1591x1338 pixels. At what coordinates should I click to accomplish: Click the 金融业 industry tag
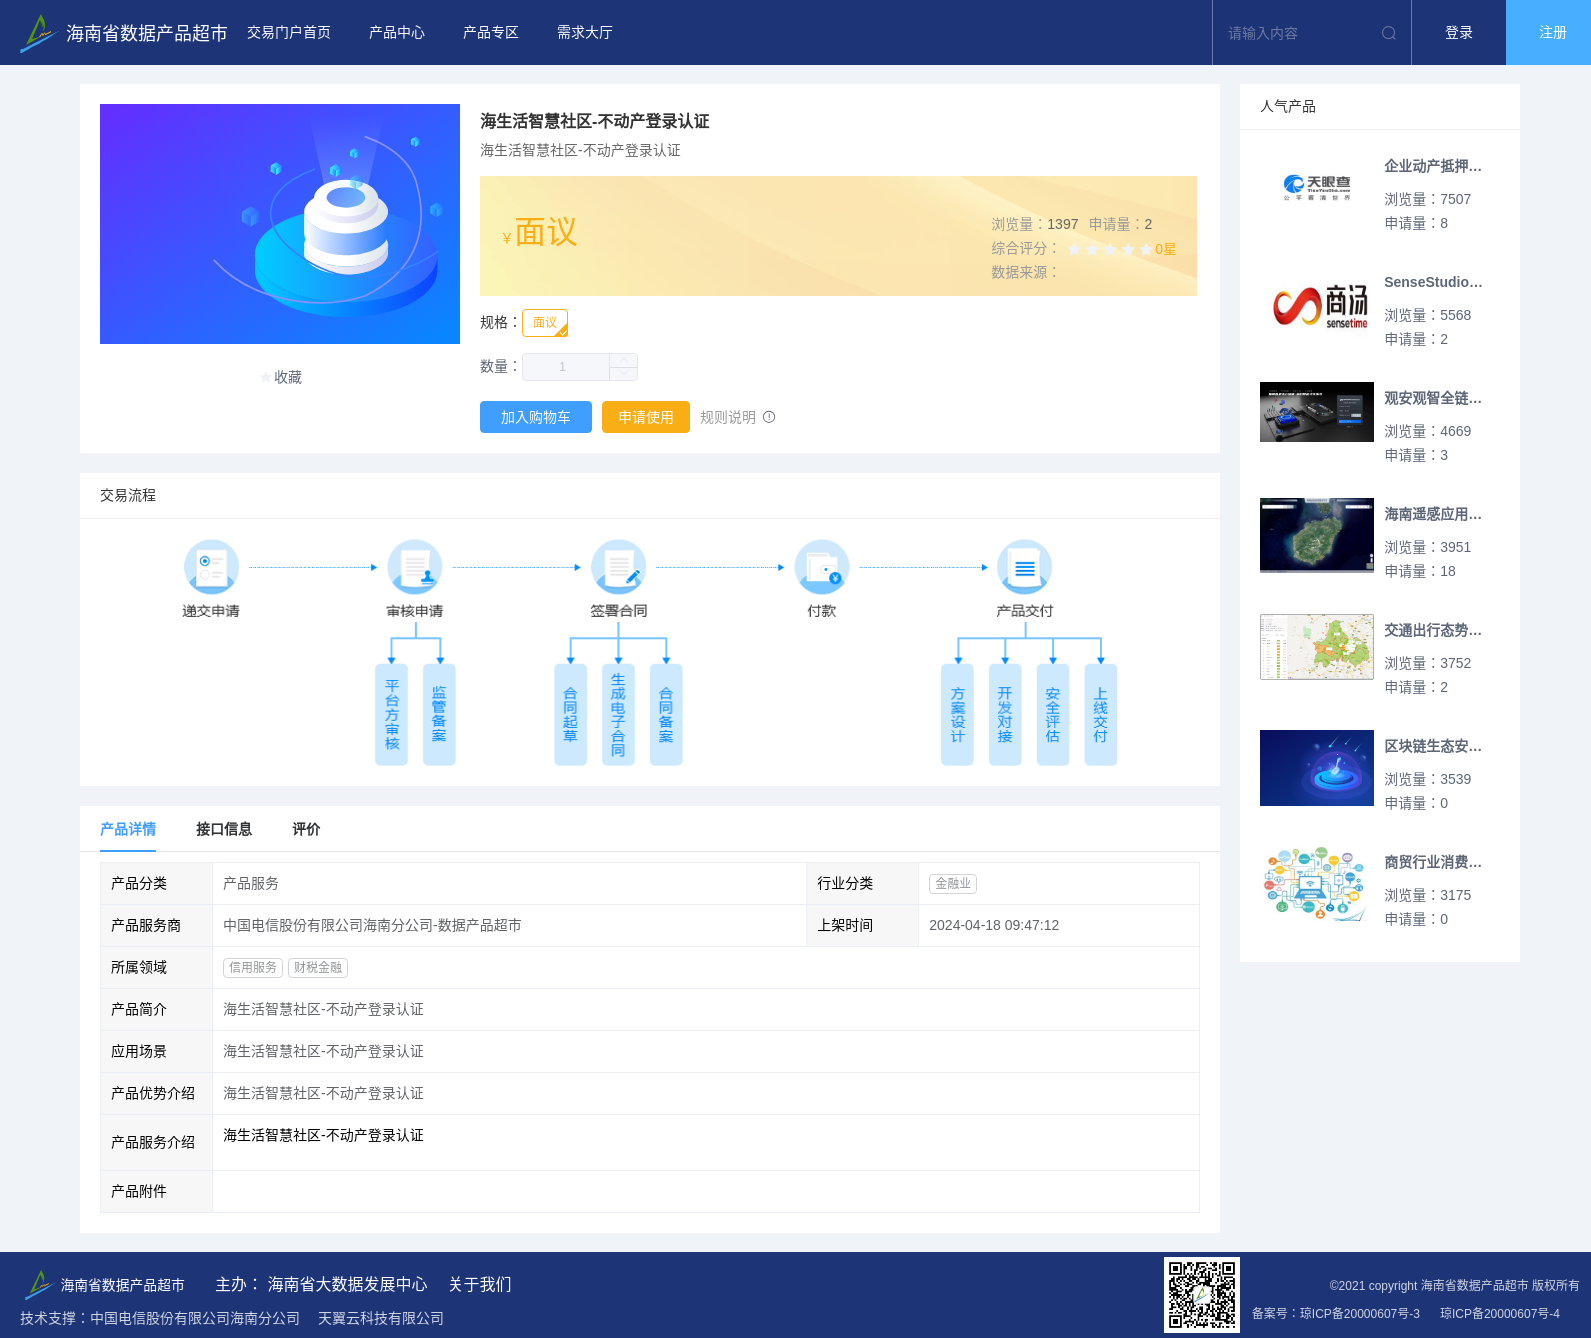953,884
